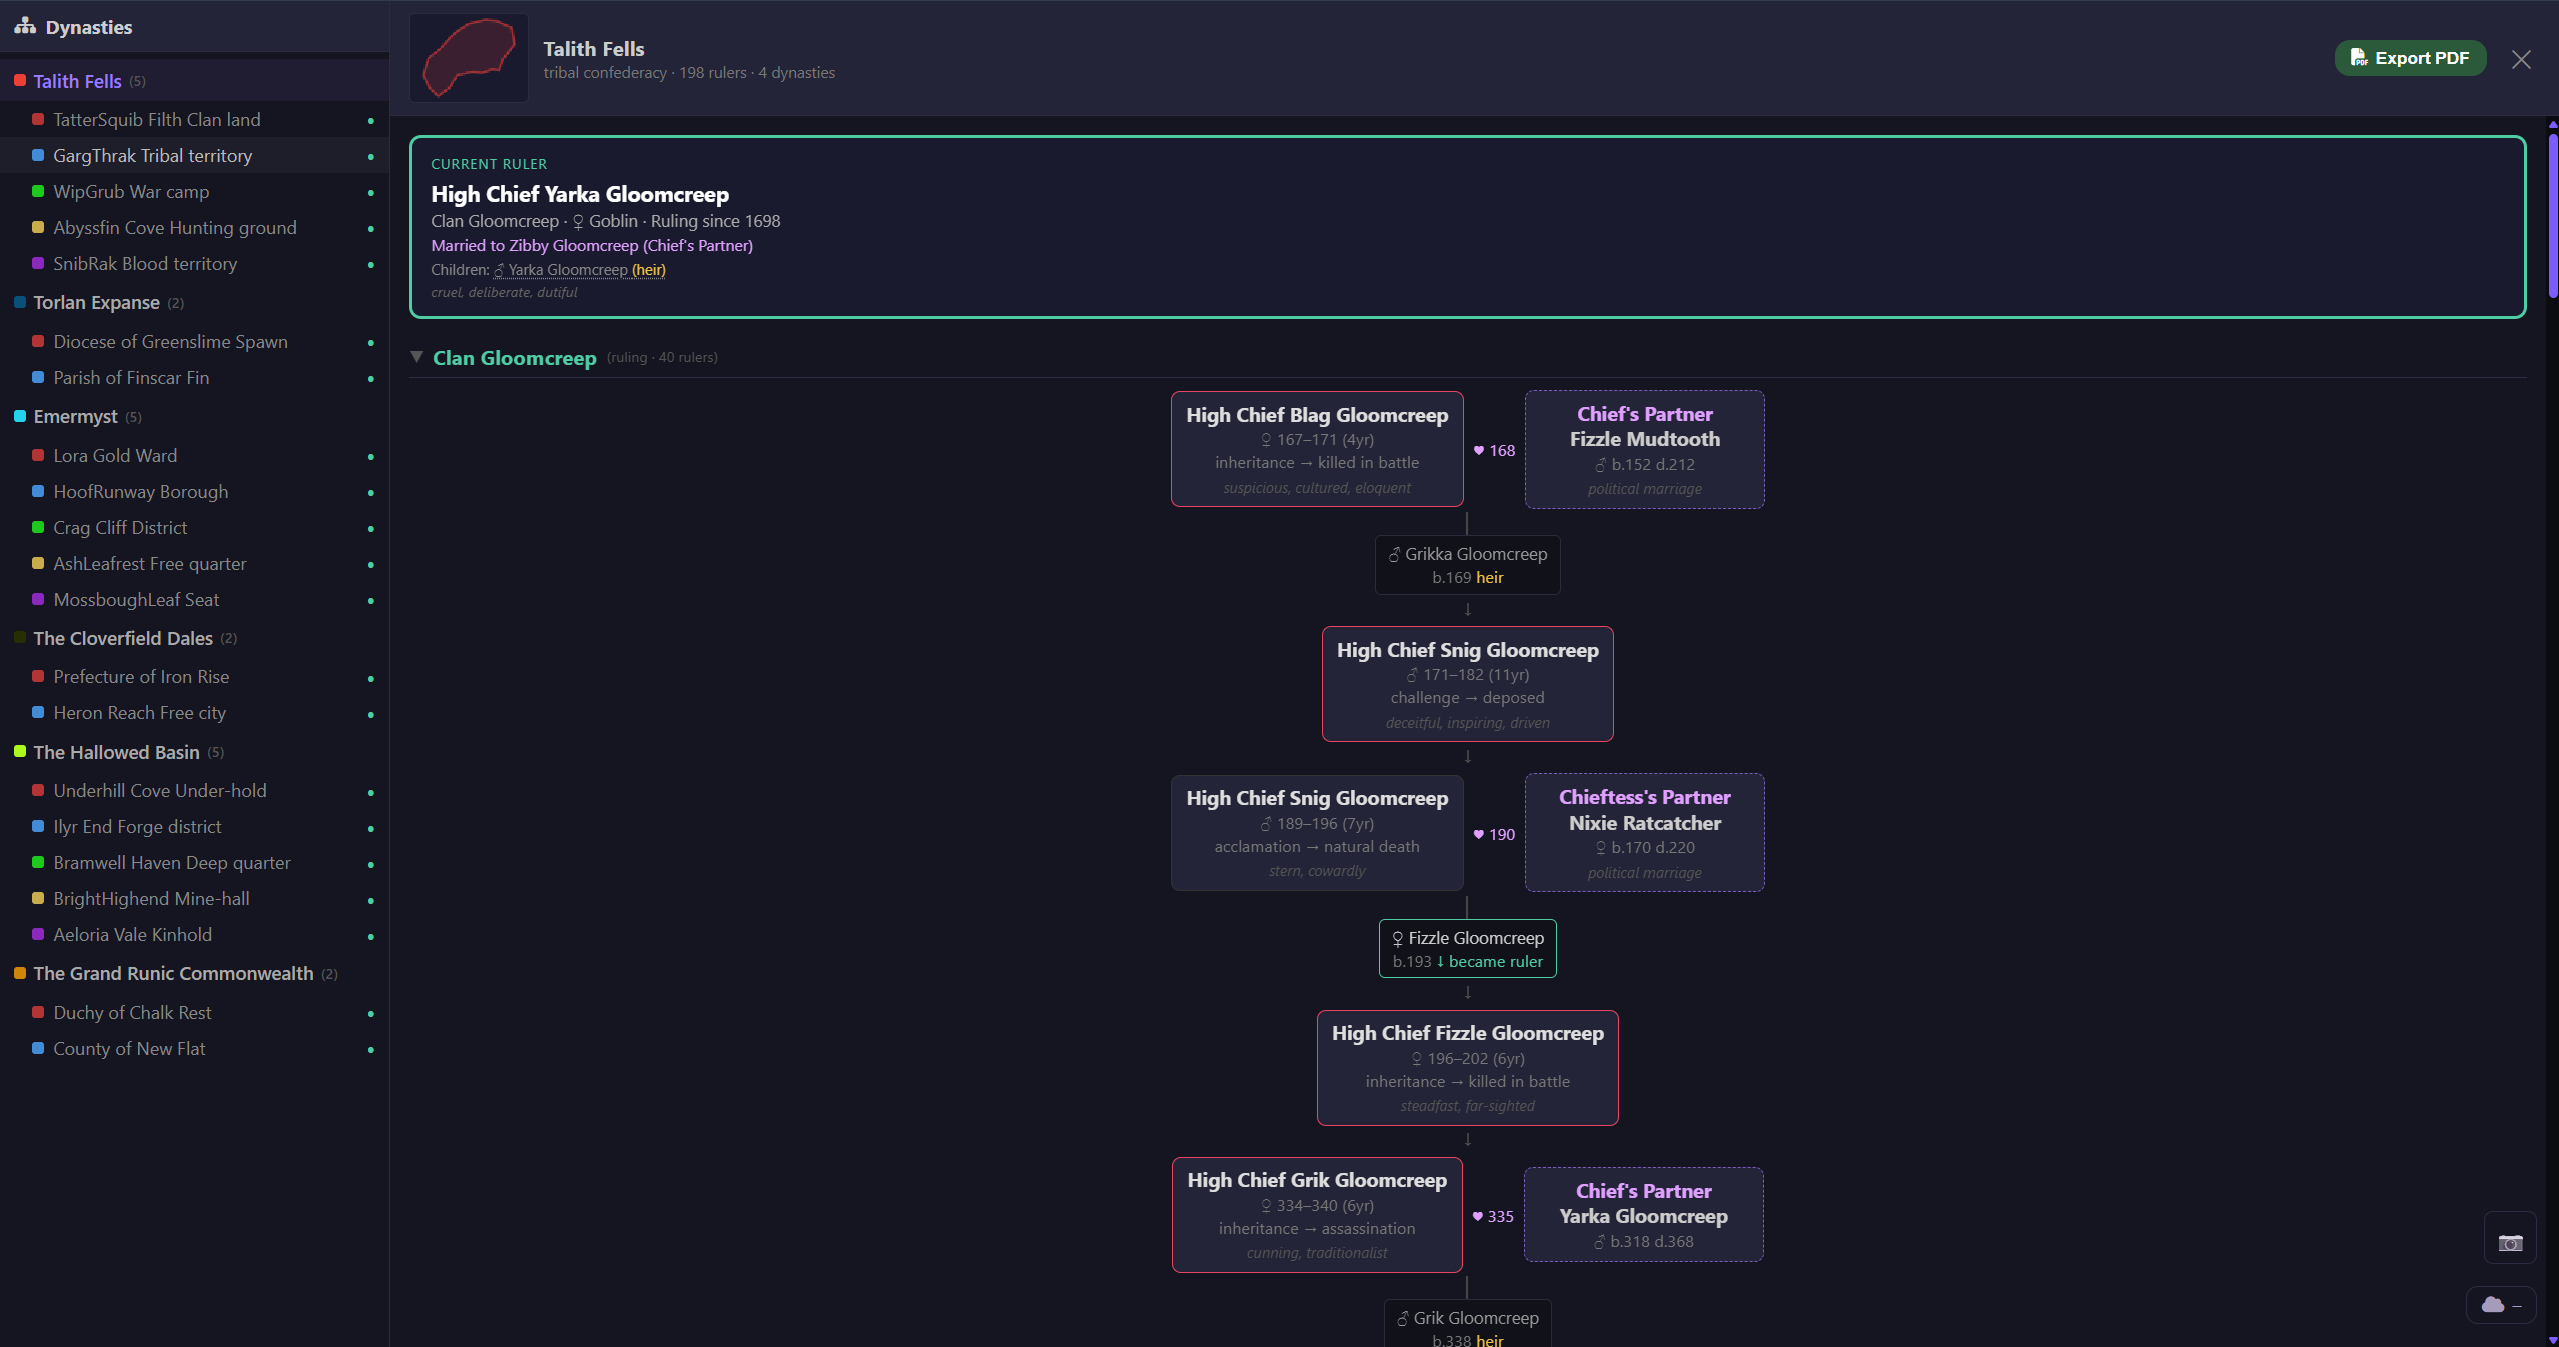2559x1347 pixels.
Task: Open Heron Reach Free city
Action: [x=194, y=712]
